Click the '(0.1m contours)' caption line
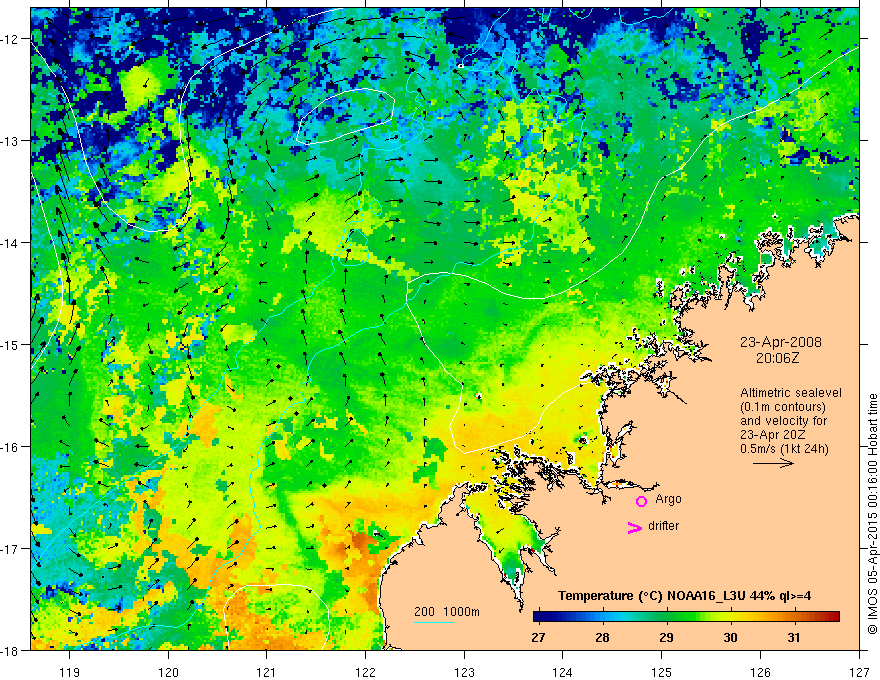880x680 pixels. (x=783, y=407)
